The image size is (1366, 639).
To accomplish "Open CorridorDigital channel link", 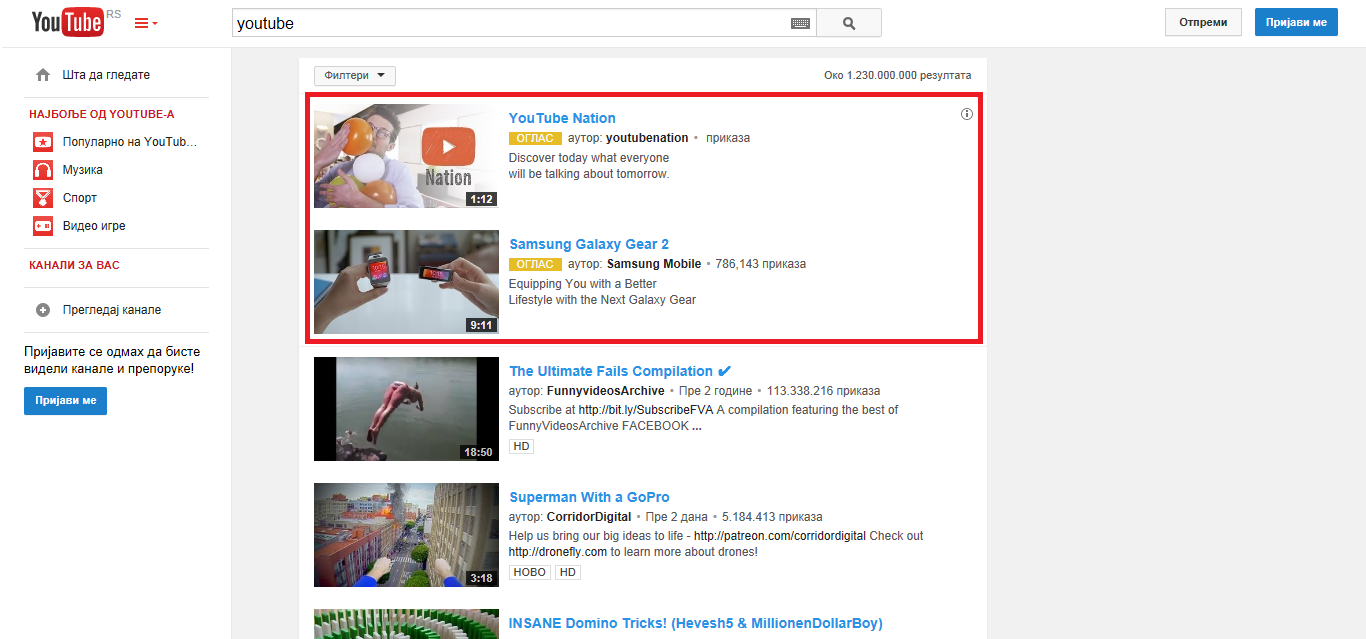I will (x=589, y=517).
